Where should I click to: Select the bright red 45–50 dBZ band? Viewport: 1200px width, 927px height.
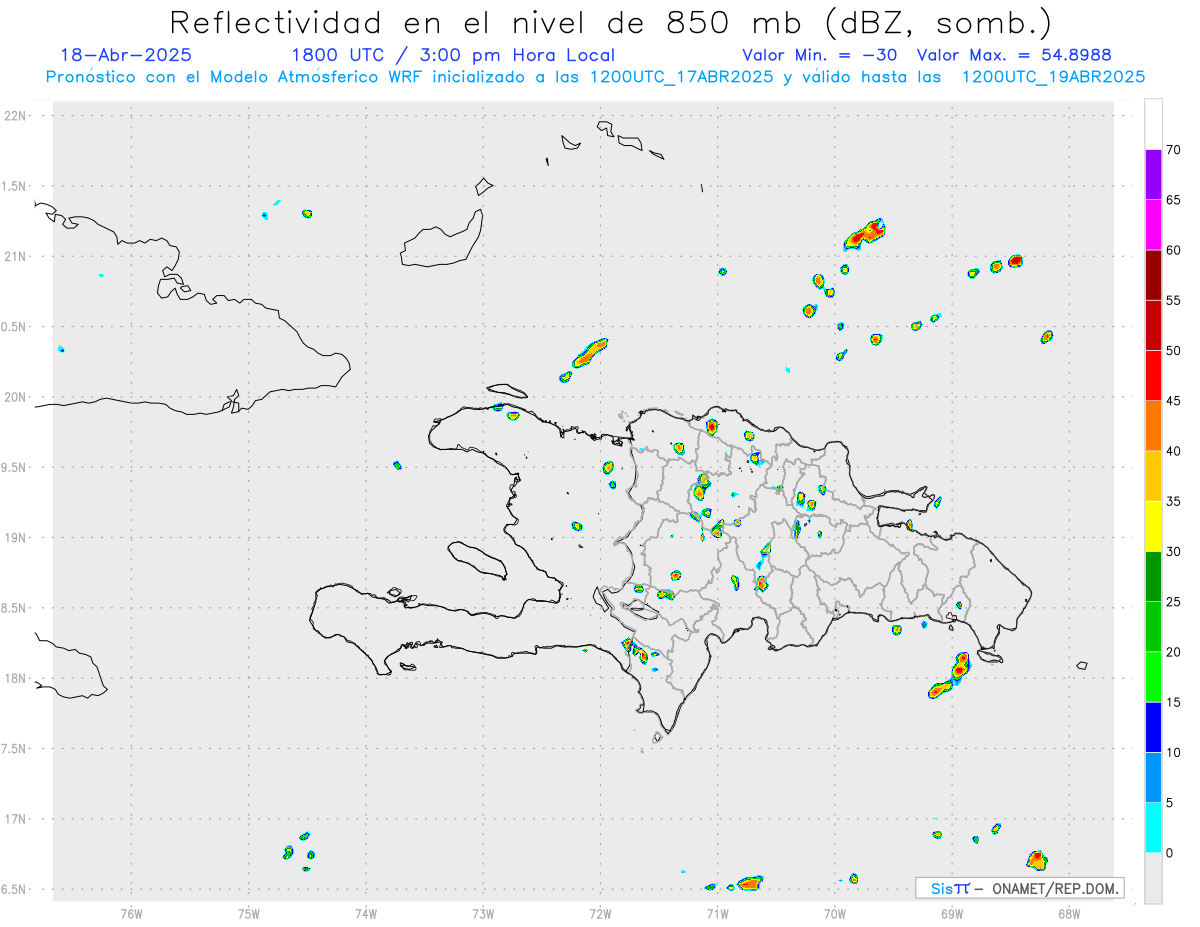(1153, 376)
